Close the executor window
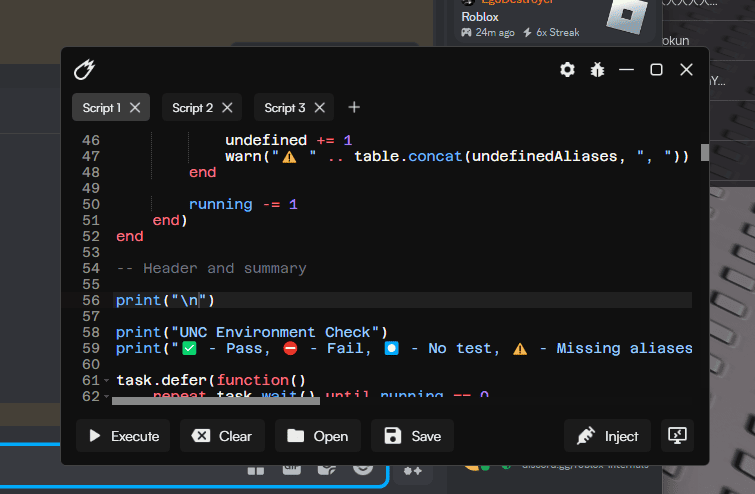Image resolution: width=755 pixels, height=494 pixels. tap(686, 70)
